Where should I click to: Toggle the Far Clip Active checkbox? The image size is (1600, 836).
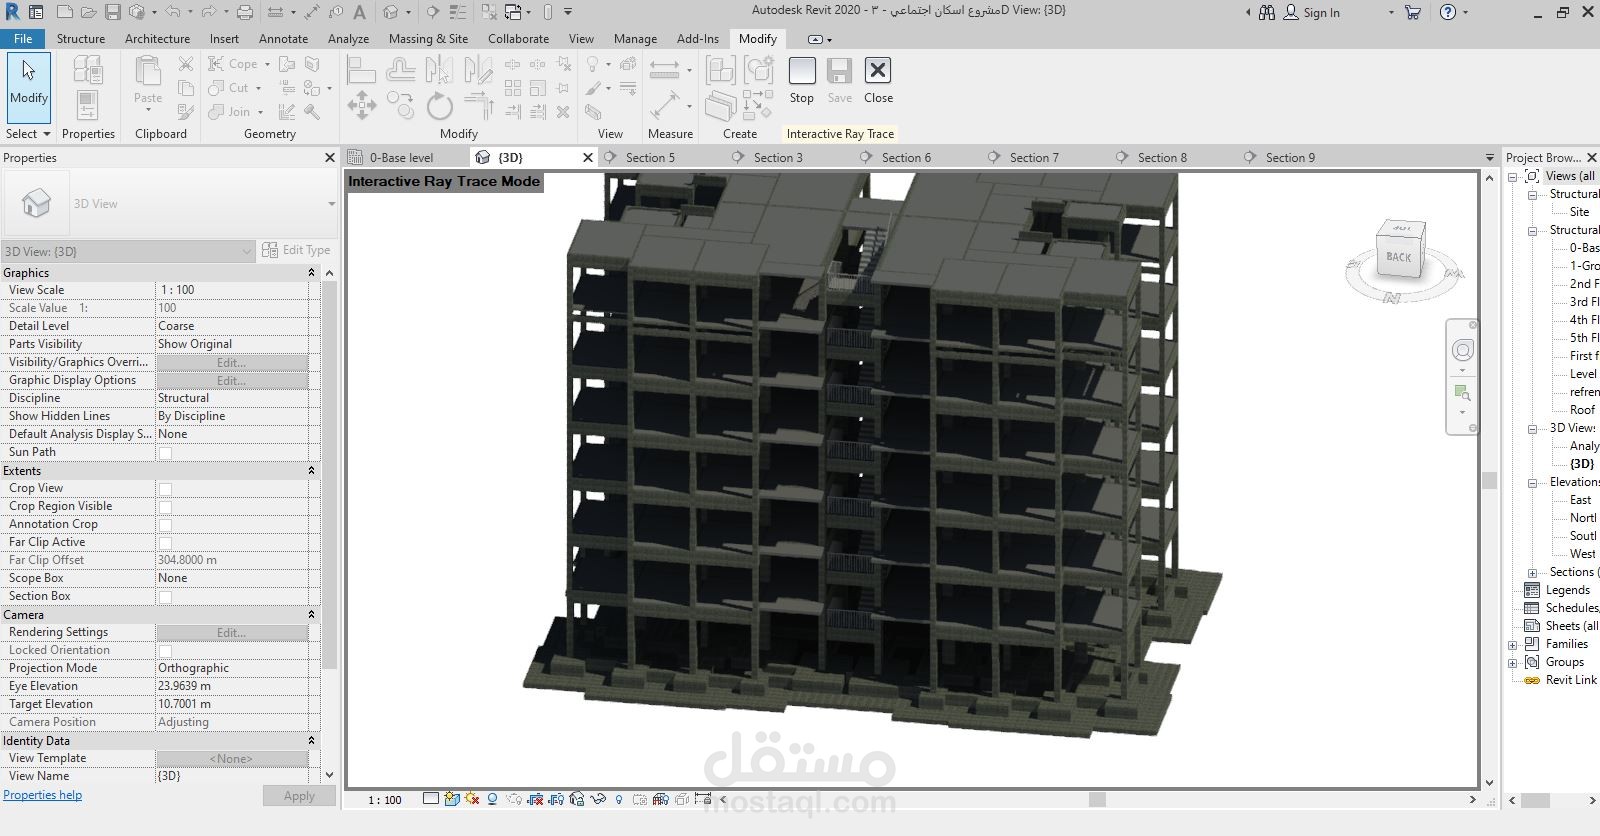click(x=166, y=543)
